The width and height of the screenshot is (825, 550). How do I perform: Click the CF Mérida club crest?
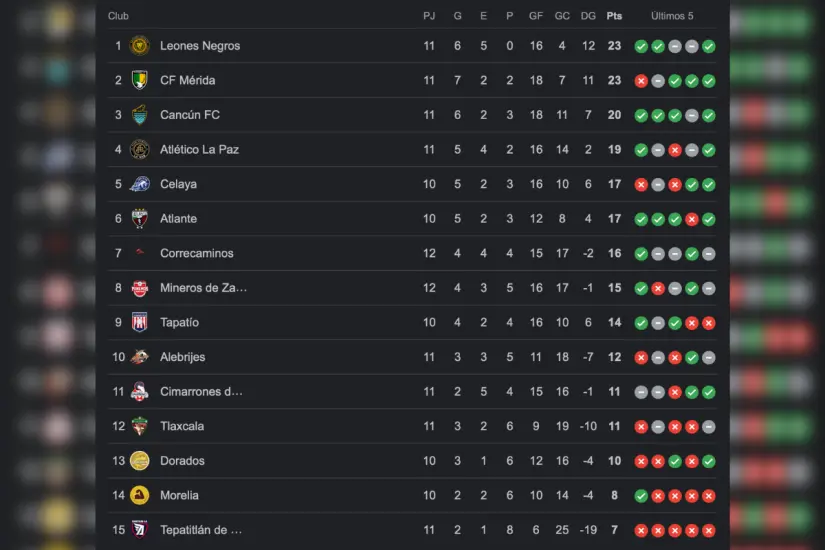pos(139,80)
